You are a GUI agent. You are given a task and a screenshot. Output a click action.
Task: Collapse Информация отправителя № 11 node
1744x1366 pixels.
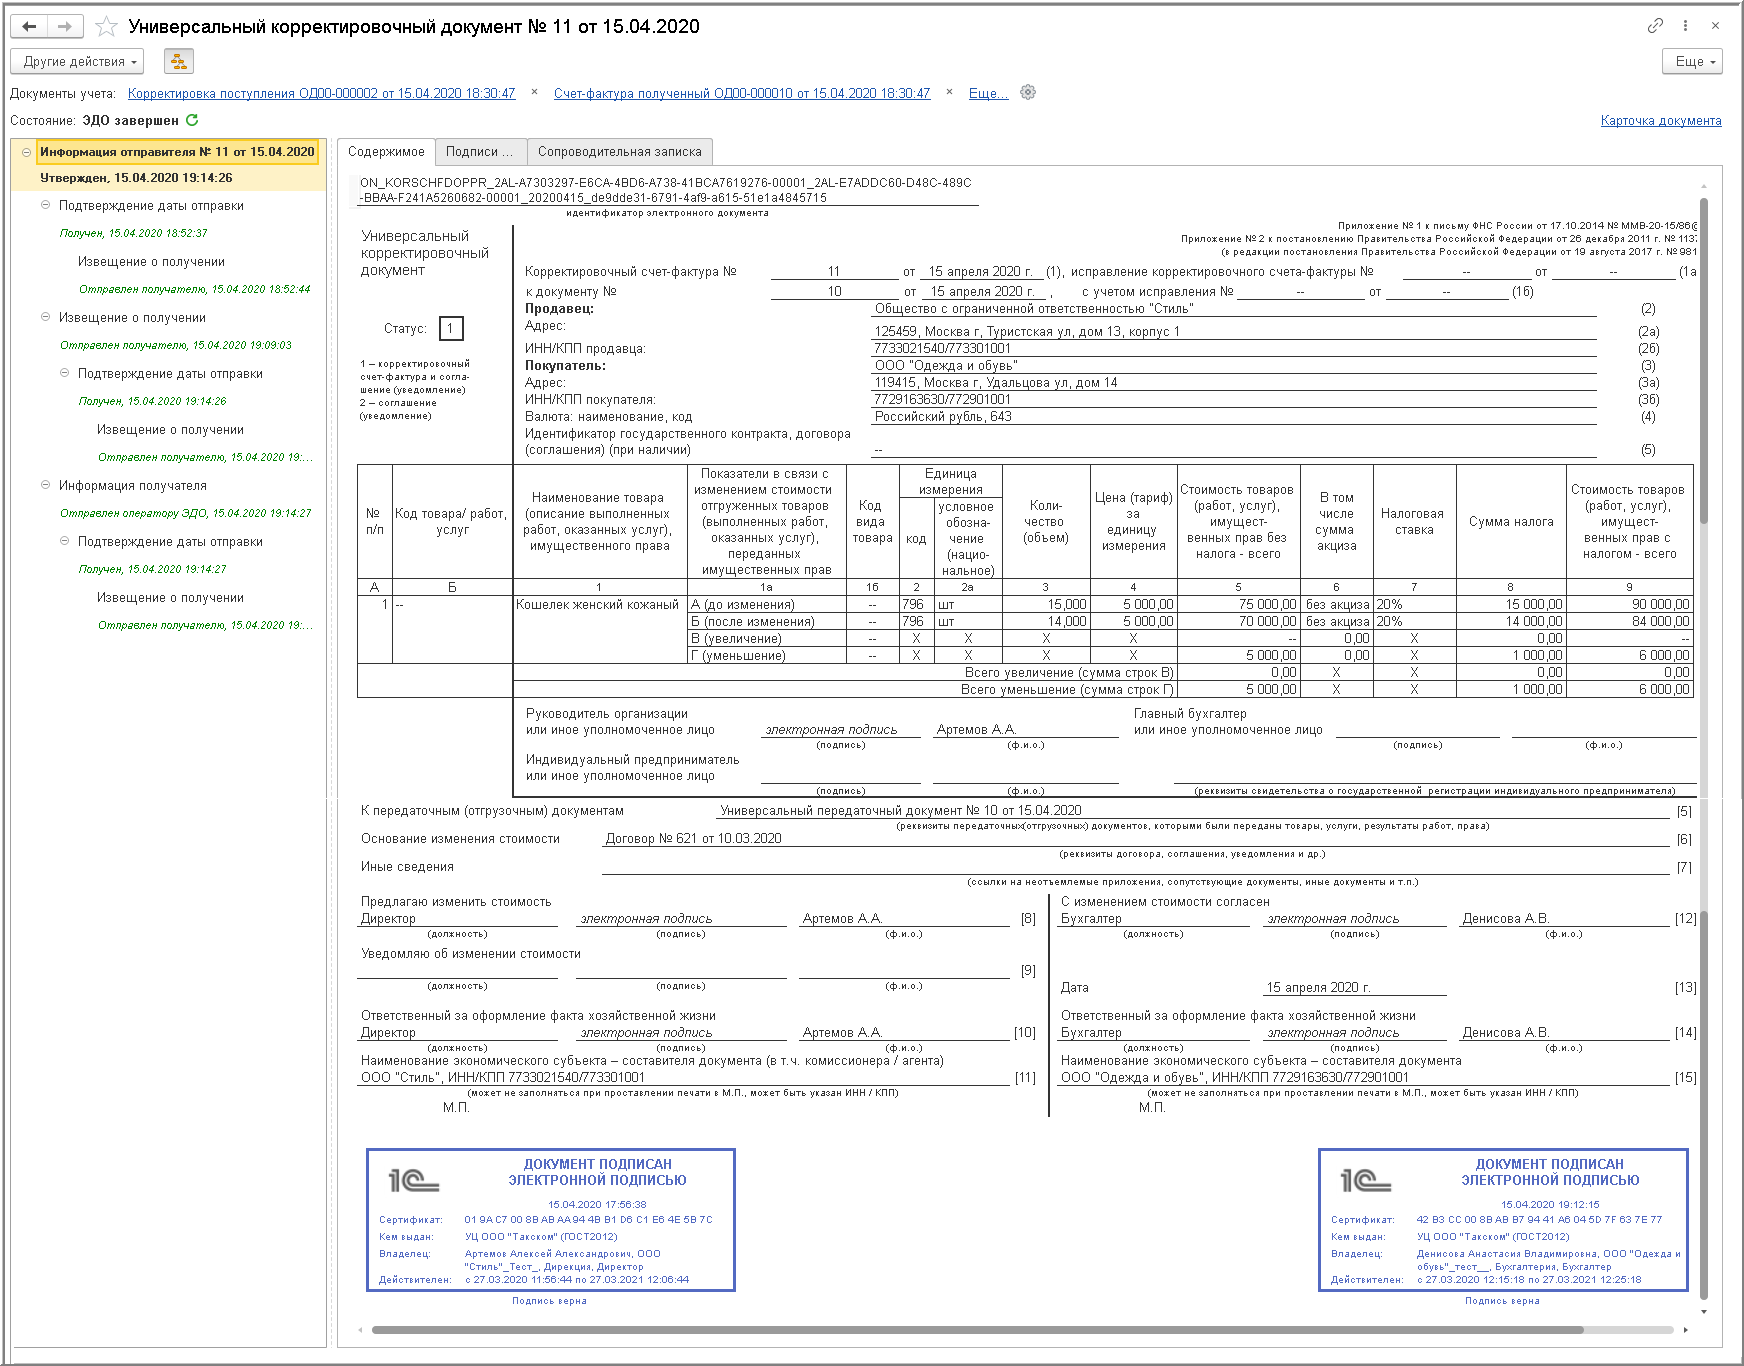pyautogui.click(x=26, y=152)
